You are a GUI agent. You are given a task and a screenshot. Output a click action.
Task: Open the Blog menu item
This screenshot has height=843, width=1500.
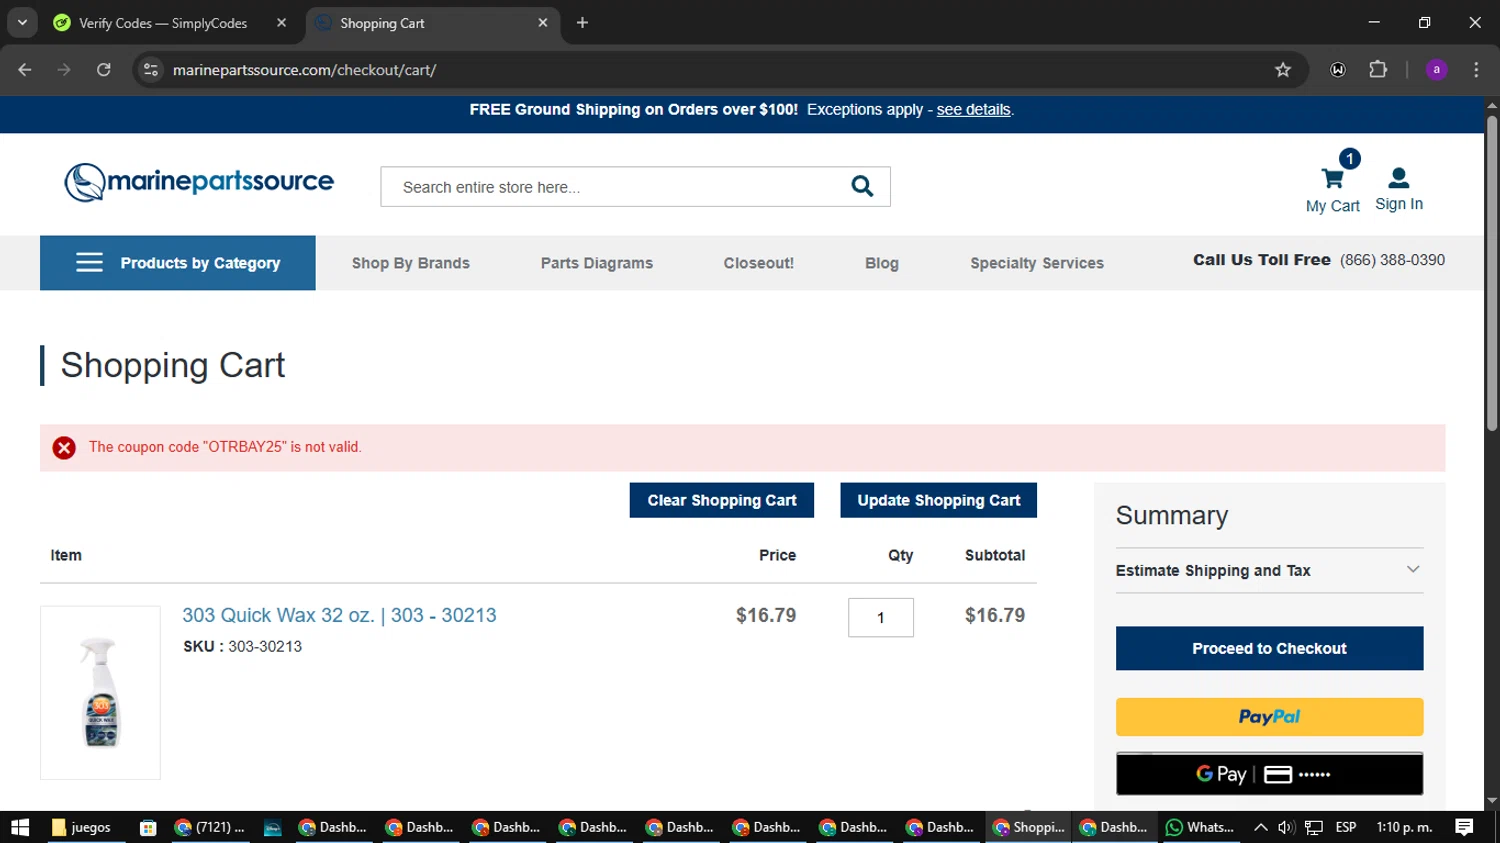coord(882,263)
